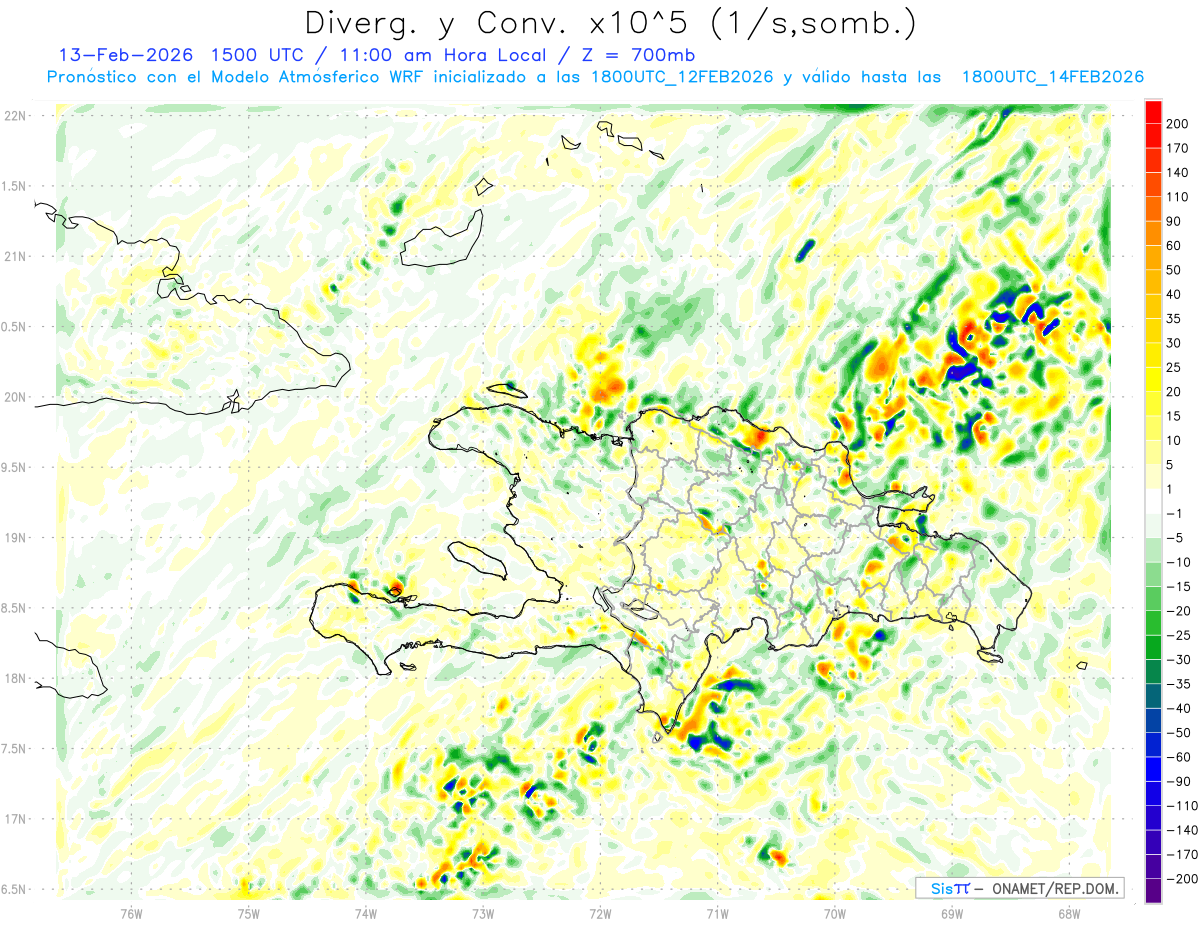Click the '71W' longitude label
The width and height of the screenshot is (1200, 927).
click(717, 912)
